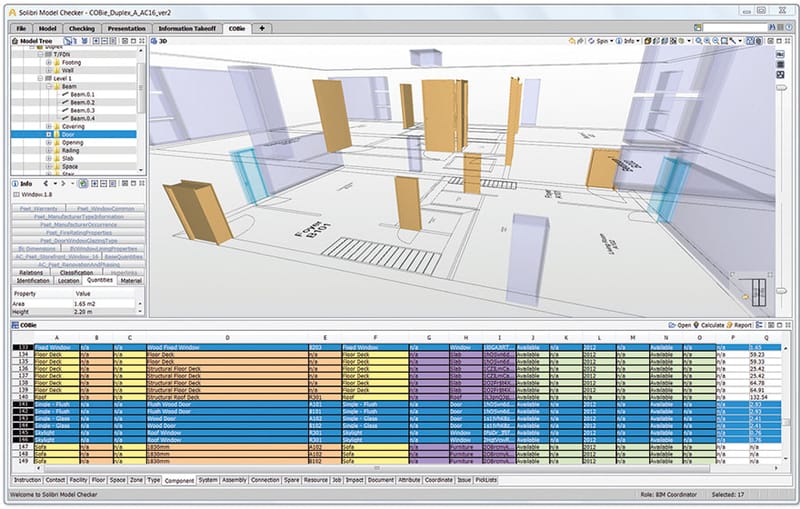Open the Information Takeoff tab
This screenshot has height=509, width=800.
tap(190, 29)
